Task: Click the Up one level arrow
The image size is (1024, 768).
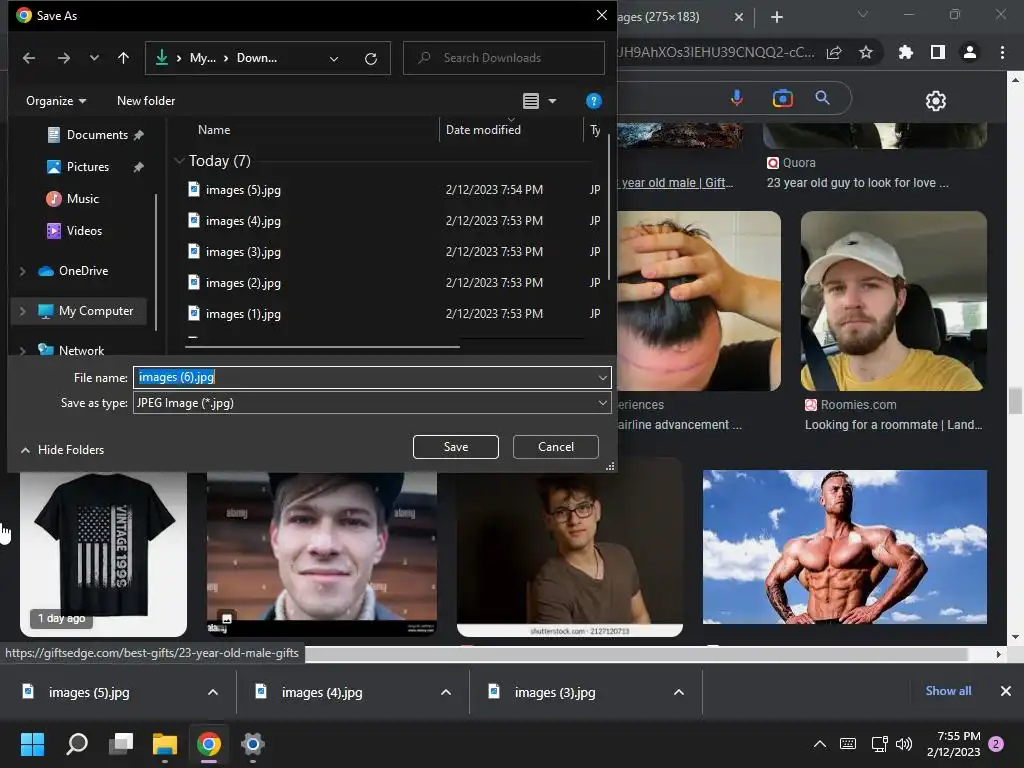Action: pyautogui.click(x=123, y=58)
